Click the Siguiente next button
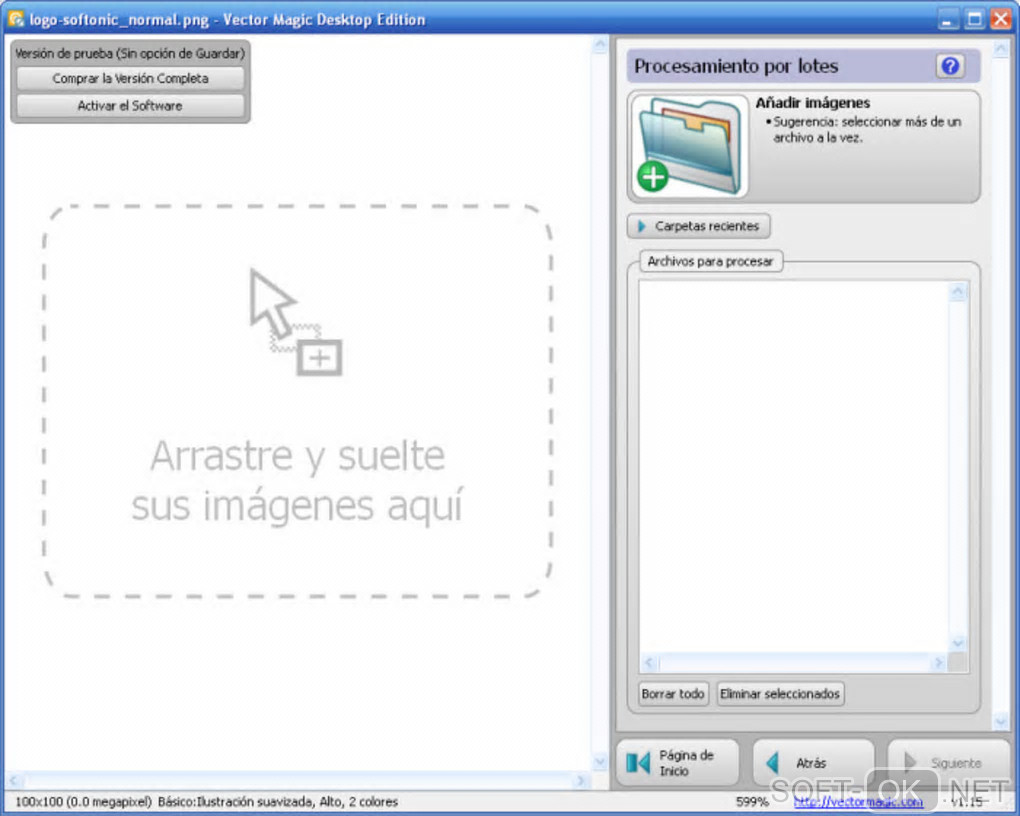The width and height of the screenshot is (1020, 816). click(948, 762)
